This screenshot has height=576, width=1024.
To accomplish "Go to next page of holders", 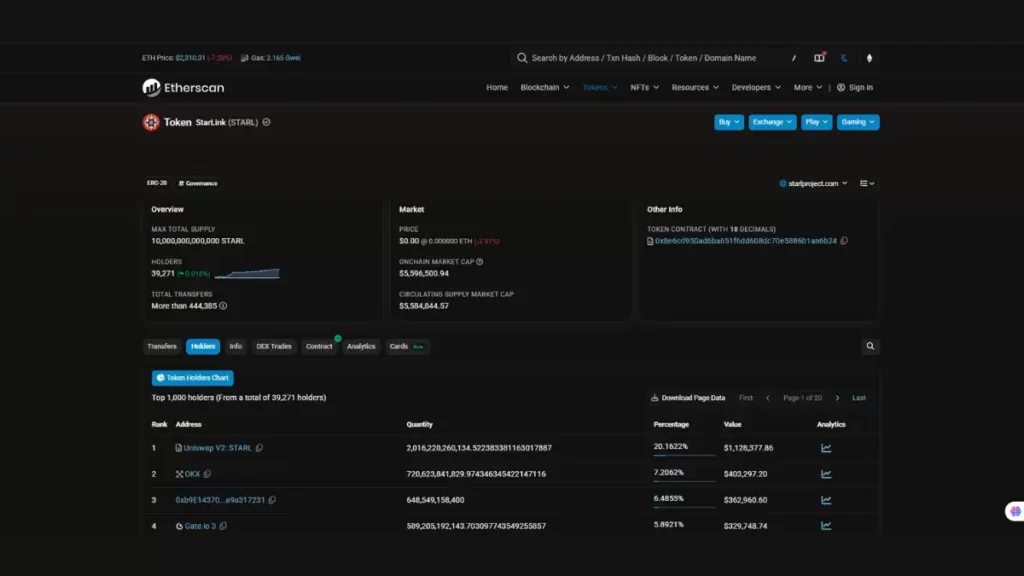I will 837,398.
